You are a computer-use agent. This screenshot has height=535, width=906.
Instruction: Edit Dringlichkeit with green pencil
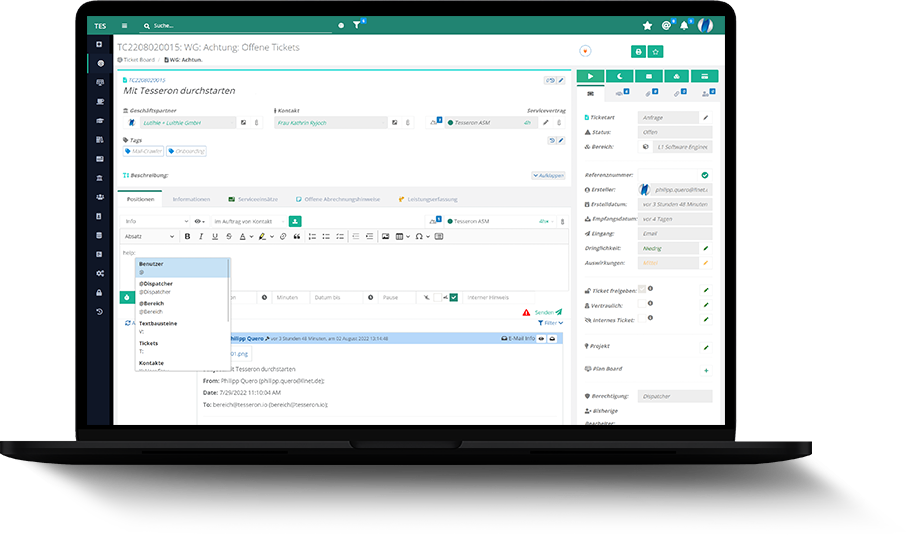pos(706,248)
